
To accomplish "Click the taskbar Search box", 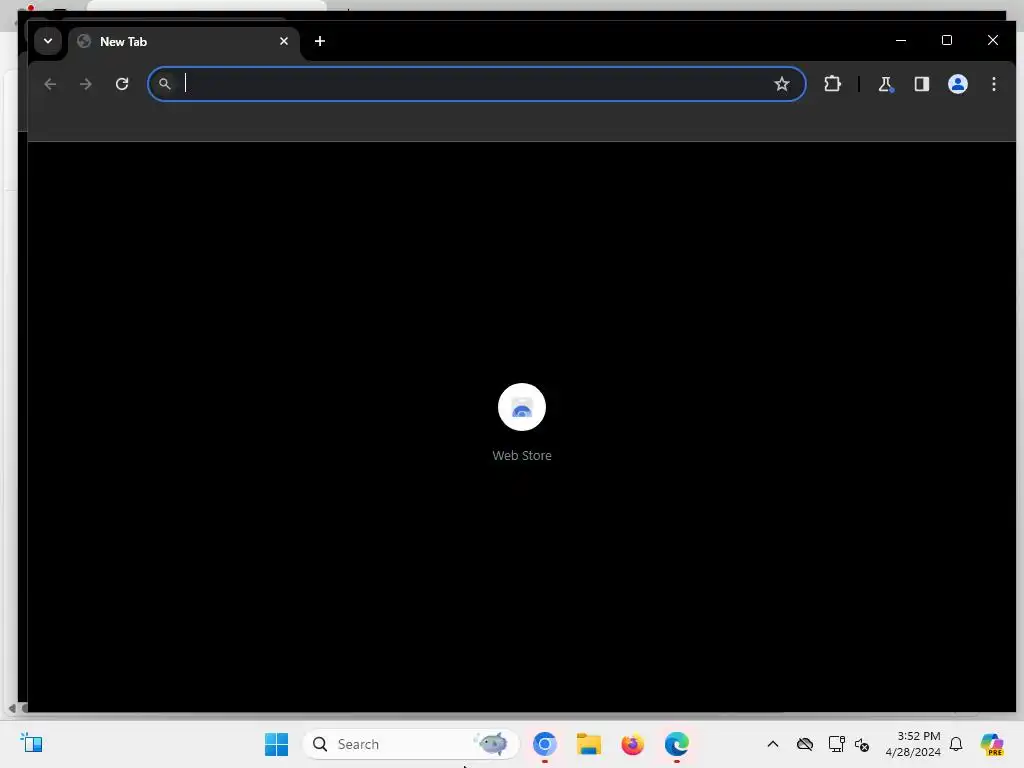I will (411, 744).
